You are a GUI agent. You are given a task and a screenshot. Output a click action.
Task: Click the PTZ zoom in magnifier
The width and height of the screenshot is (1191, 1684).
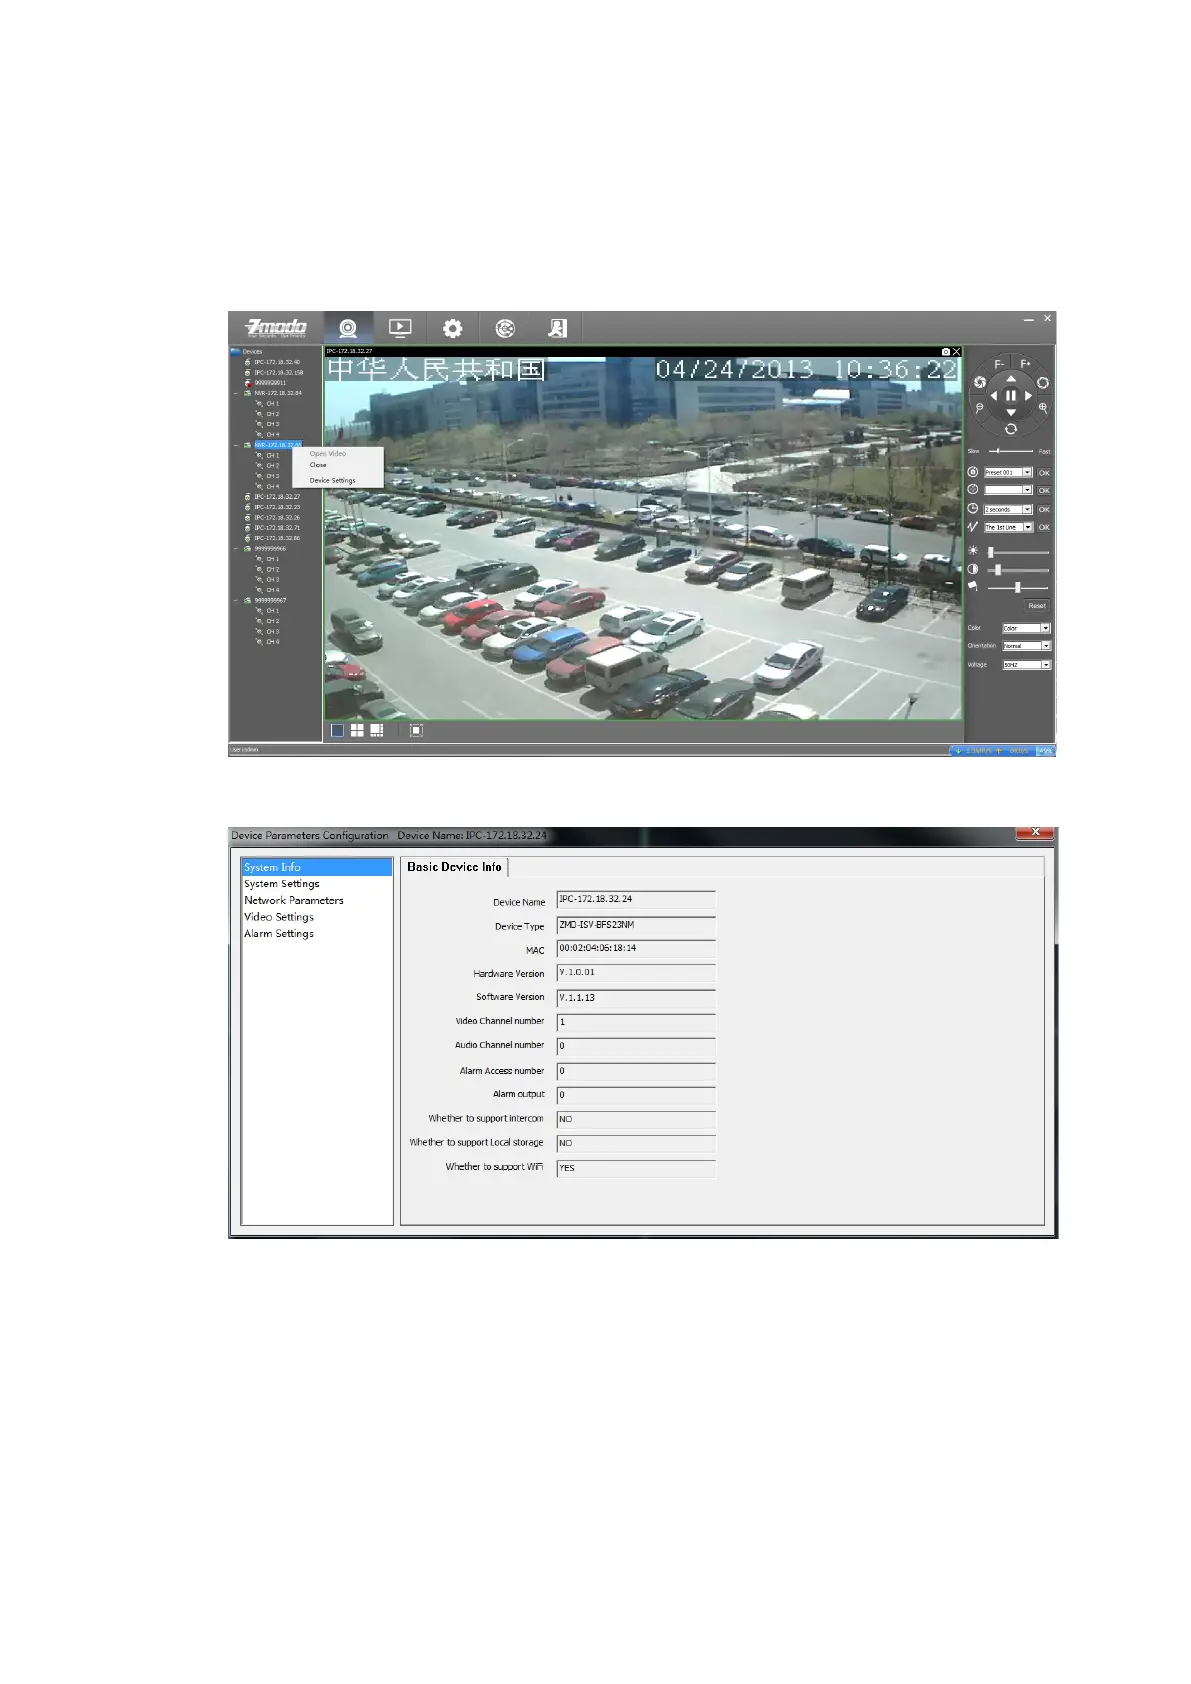(x=1043, y=408)
